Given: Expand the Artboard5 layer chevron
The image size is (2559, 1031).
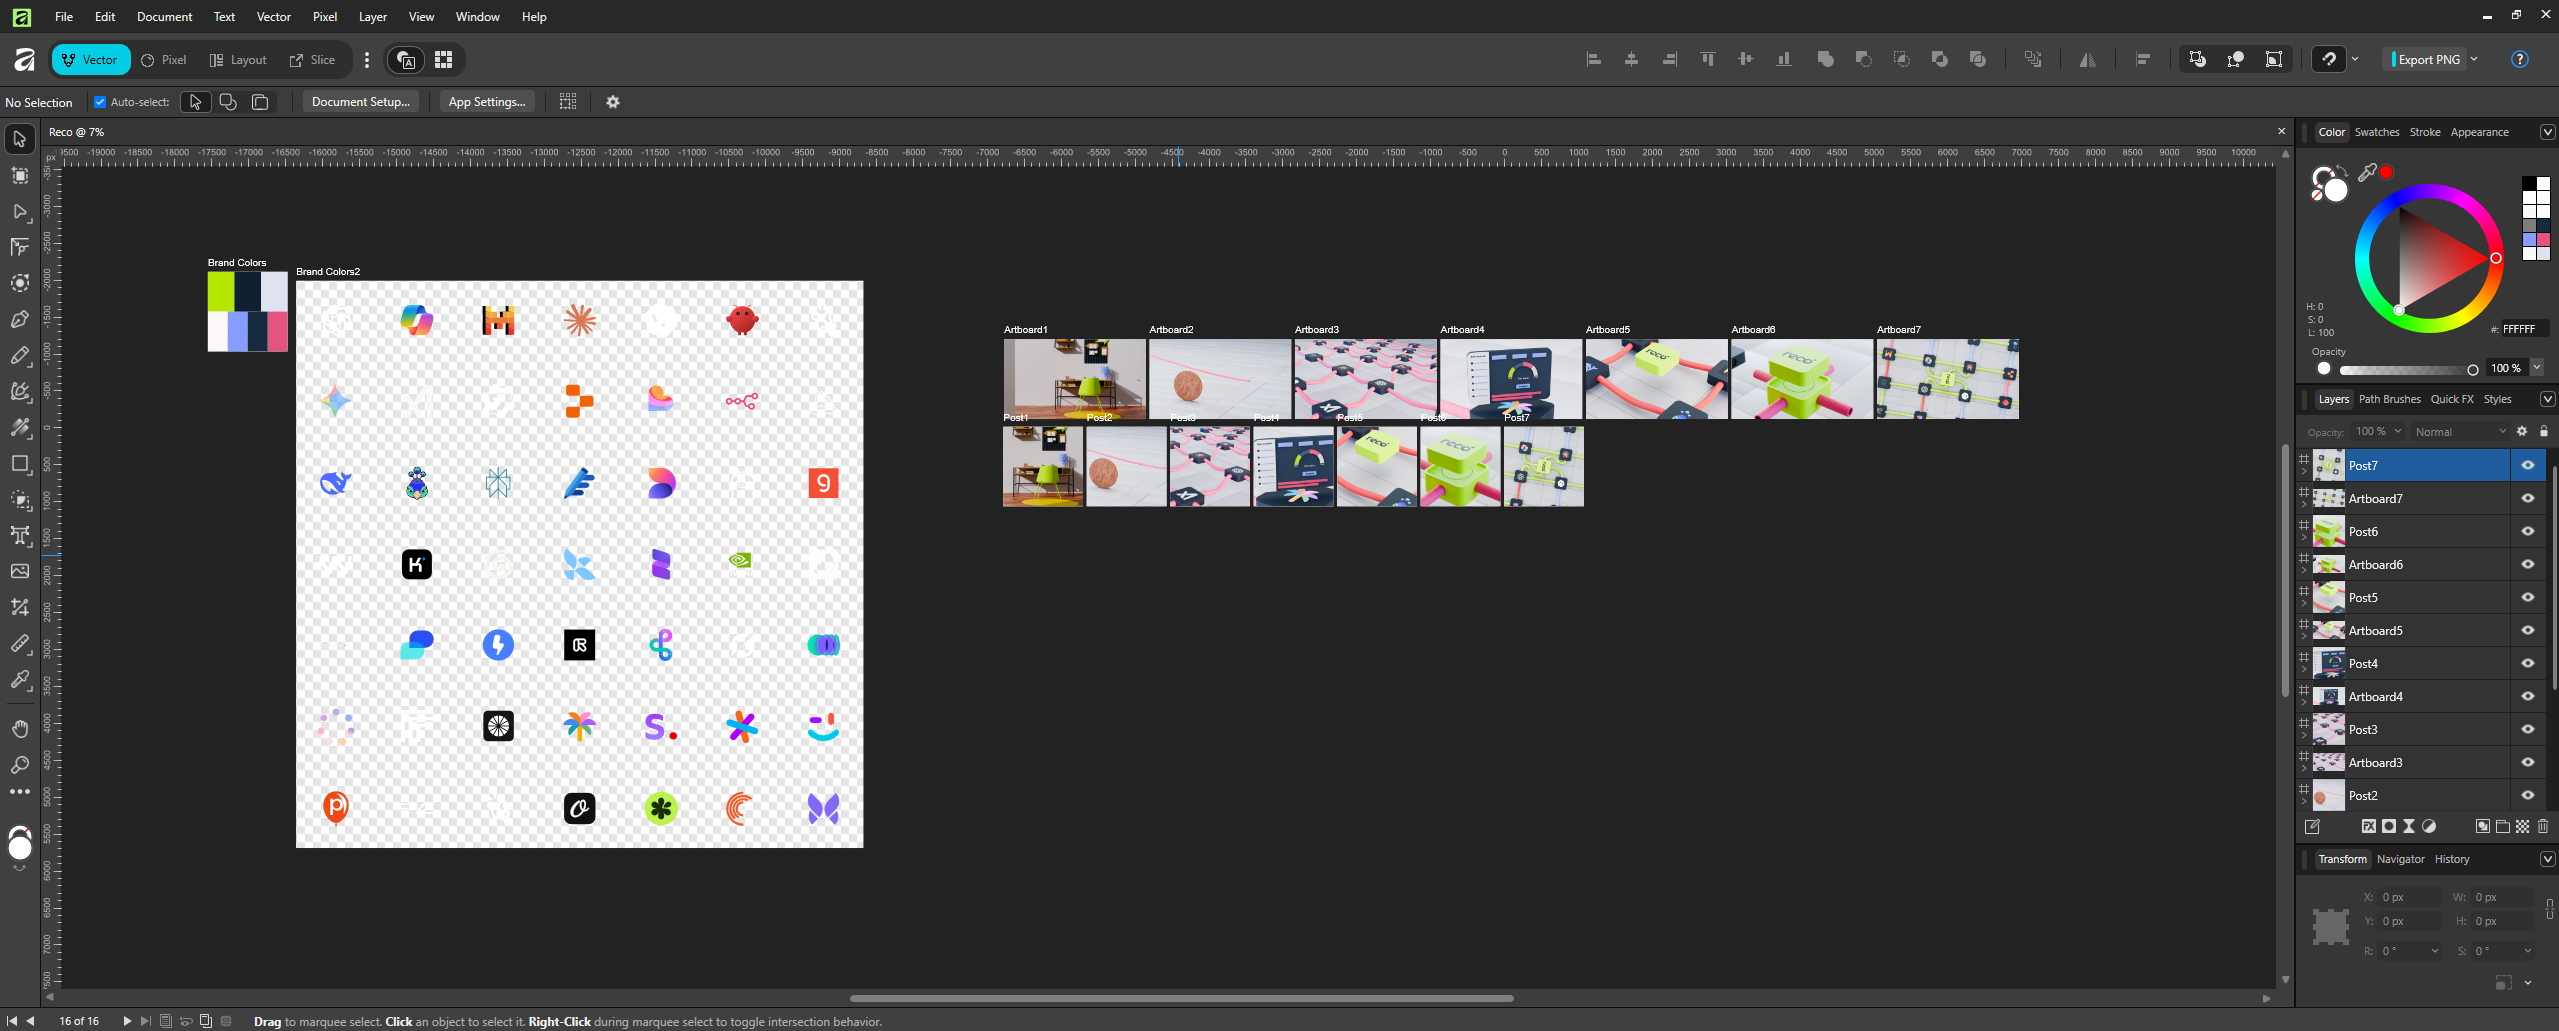Looking at the screenshot, I should (x=2304, y=636).
